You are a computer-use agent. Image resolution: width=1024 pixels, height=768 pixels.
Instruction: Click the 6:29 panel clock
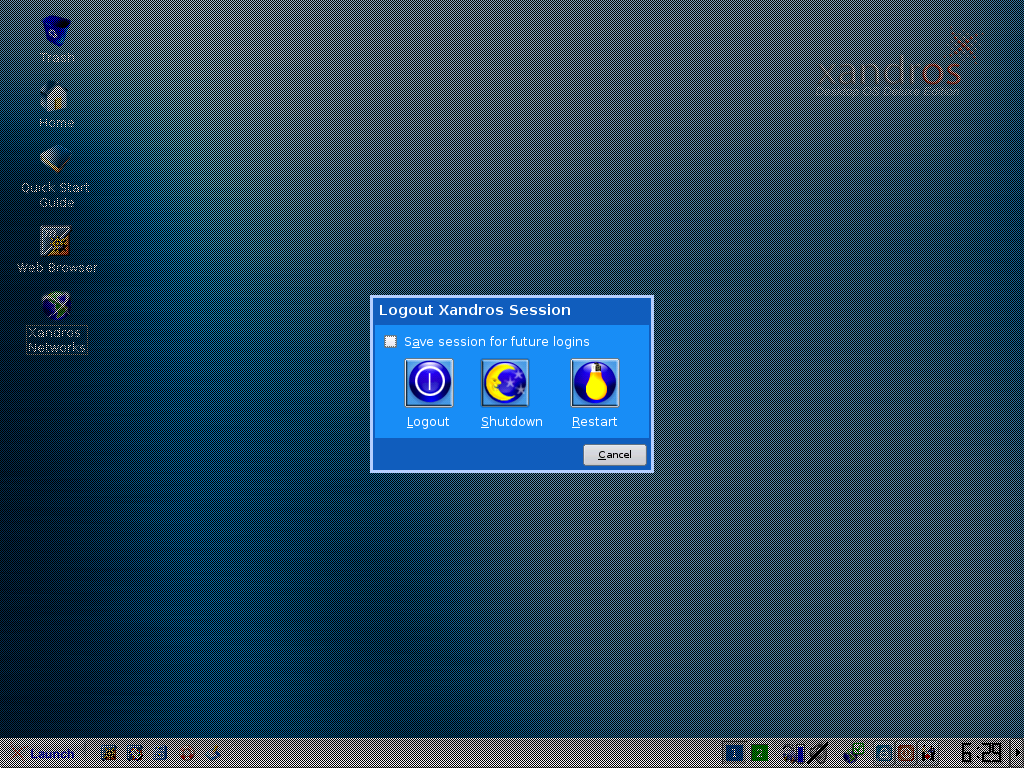click(982, 753)
